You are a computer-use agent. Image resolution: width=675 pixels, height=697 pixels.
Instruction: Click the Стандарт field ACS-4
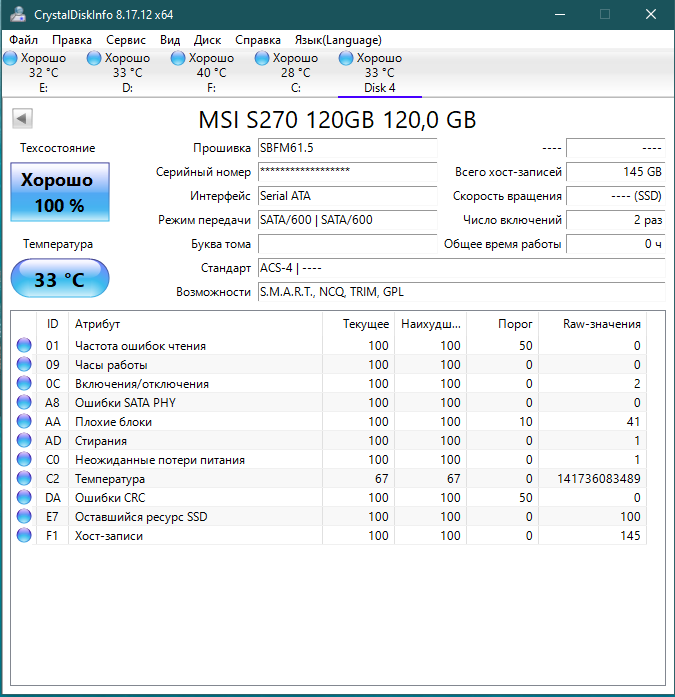(462, 268)
